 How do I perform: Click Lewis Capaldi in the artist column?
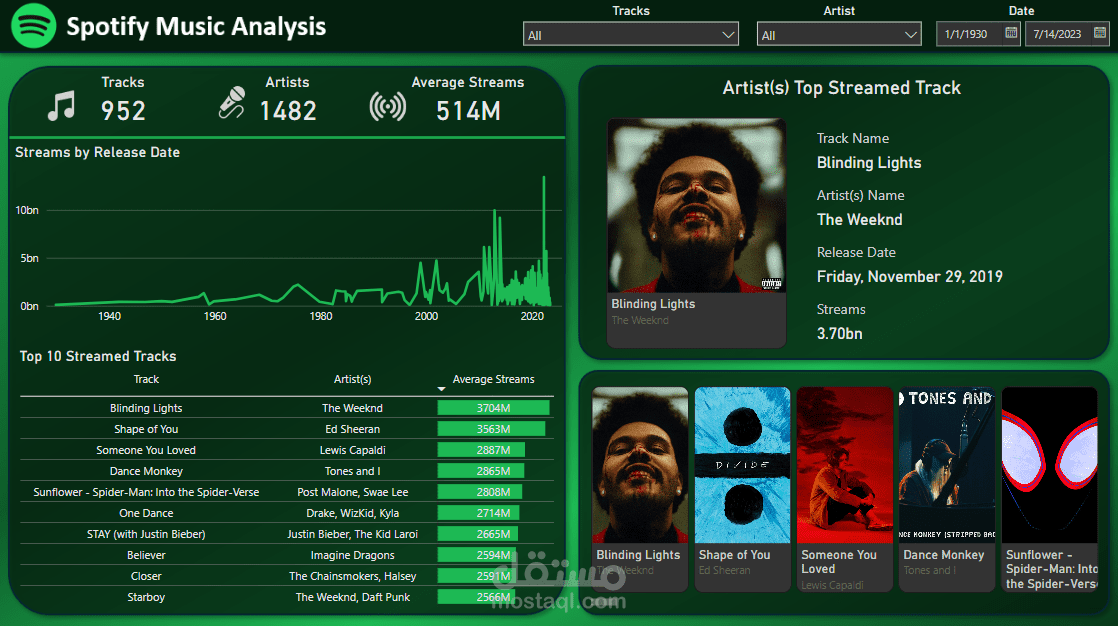click(352, 450)
